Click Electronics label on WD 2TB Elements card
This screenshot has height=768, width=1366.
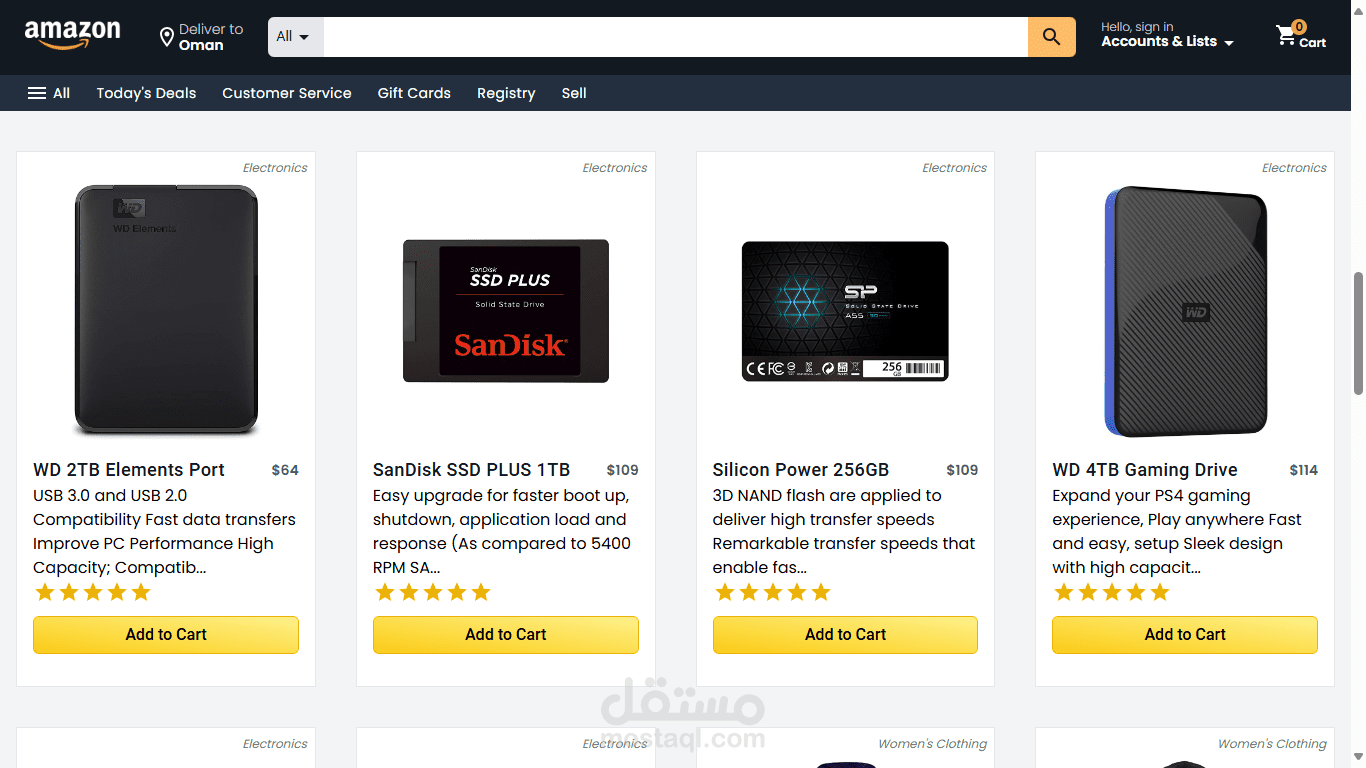pyautogui.click(x=275, y=168)
